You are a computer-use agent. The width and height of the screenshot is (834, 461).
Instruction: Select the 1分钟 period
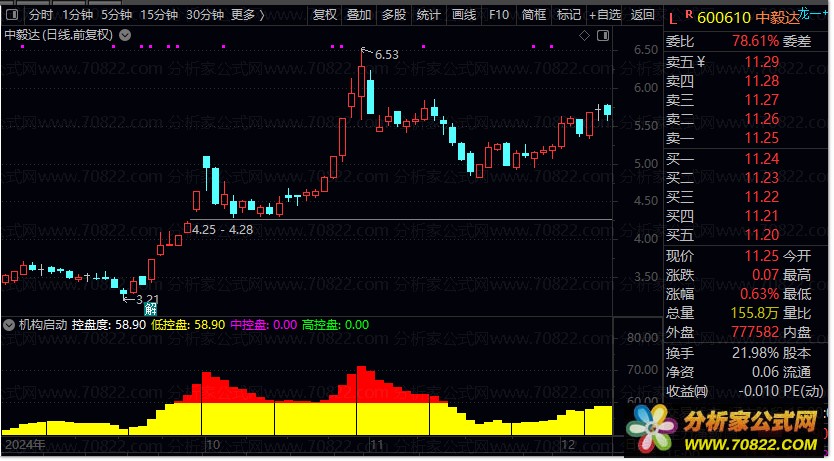(x=77, y=15)
